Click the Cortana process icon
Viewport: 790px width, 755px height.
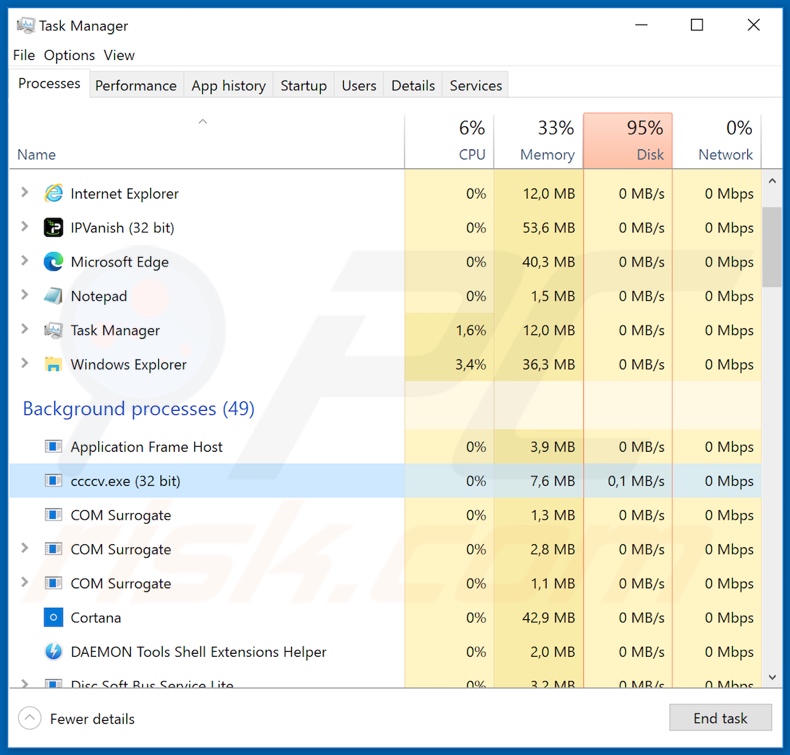click(53, 617)
